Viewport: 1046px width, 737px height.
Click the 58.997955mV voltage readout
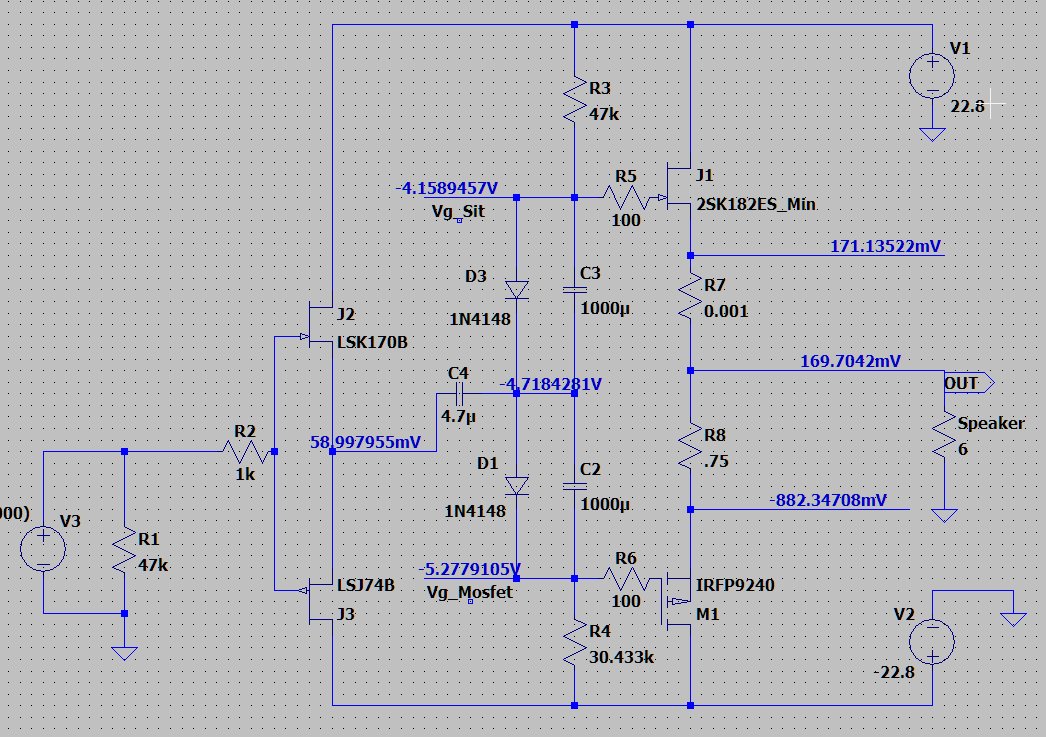366,442
